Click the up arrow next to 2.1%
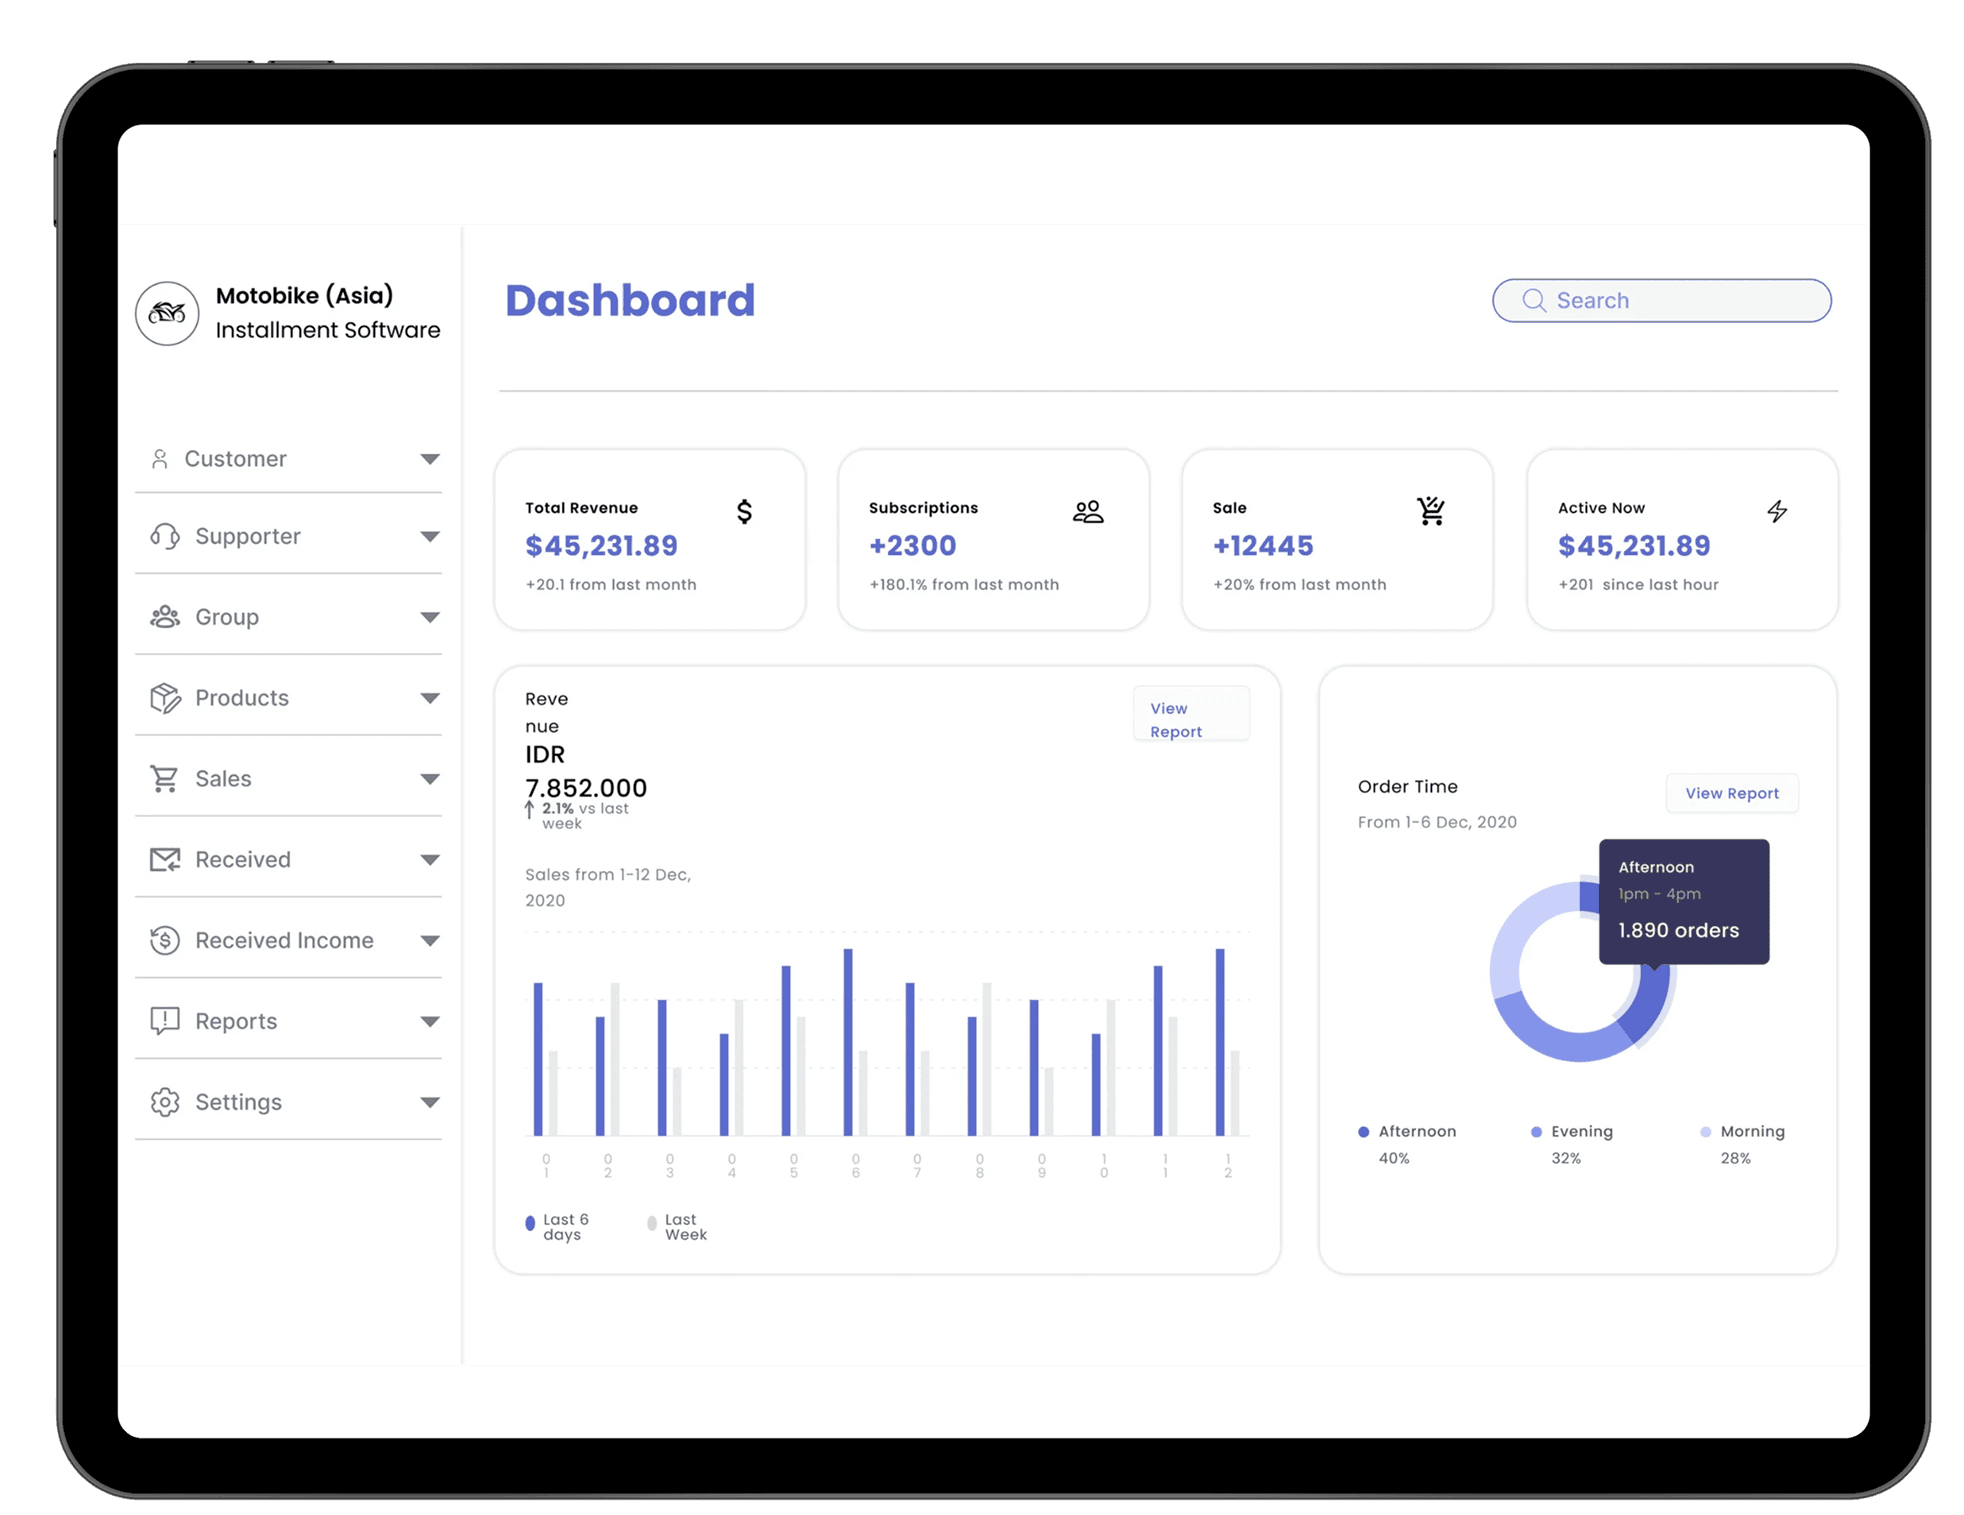The image size is (1964, 1515). (530, 811)
